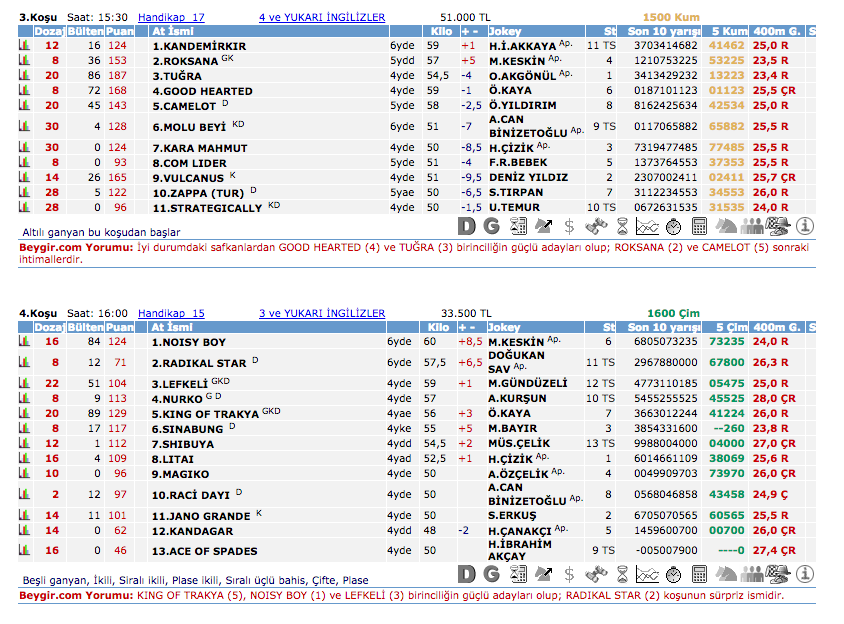844x624 pixels.
Task: Click the stopwatch icon in race 3 toolbar
Action: click(673, 227)
